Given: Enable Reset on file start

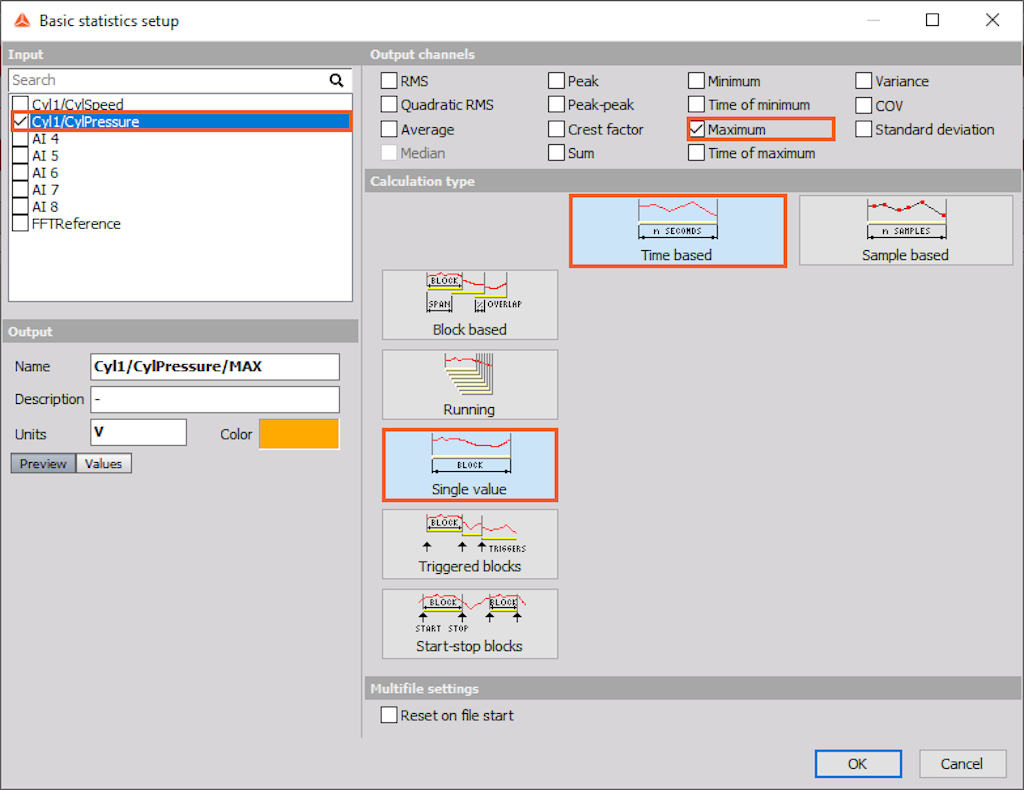Looking at the screenshot, I should 389,715.
